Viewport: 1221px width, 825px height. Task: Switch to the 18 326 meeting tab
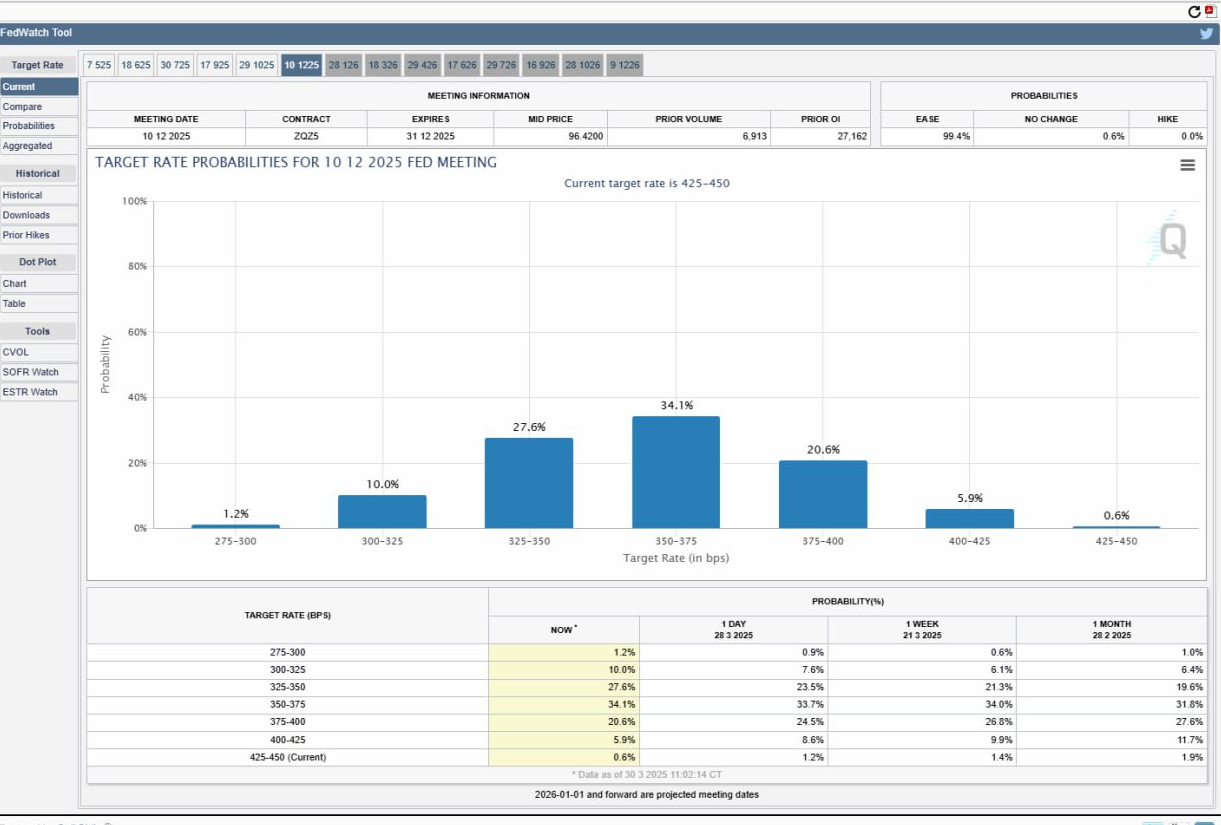pos(383,65)
